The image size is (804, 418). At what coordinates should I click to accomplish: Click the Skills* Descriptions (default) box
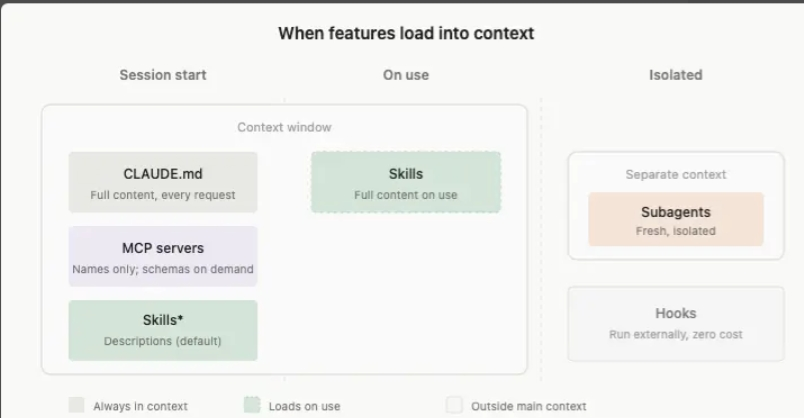(x=163, y=330)
